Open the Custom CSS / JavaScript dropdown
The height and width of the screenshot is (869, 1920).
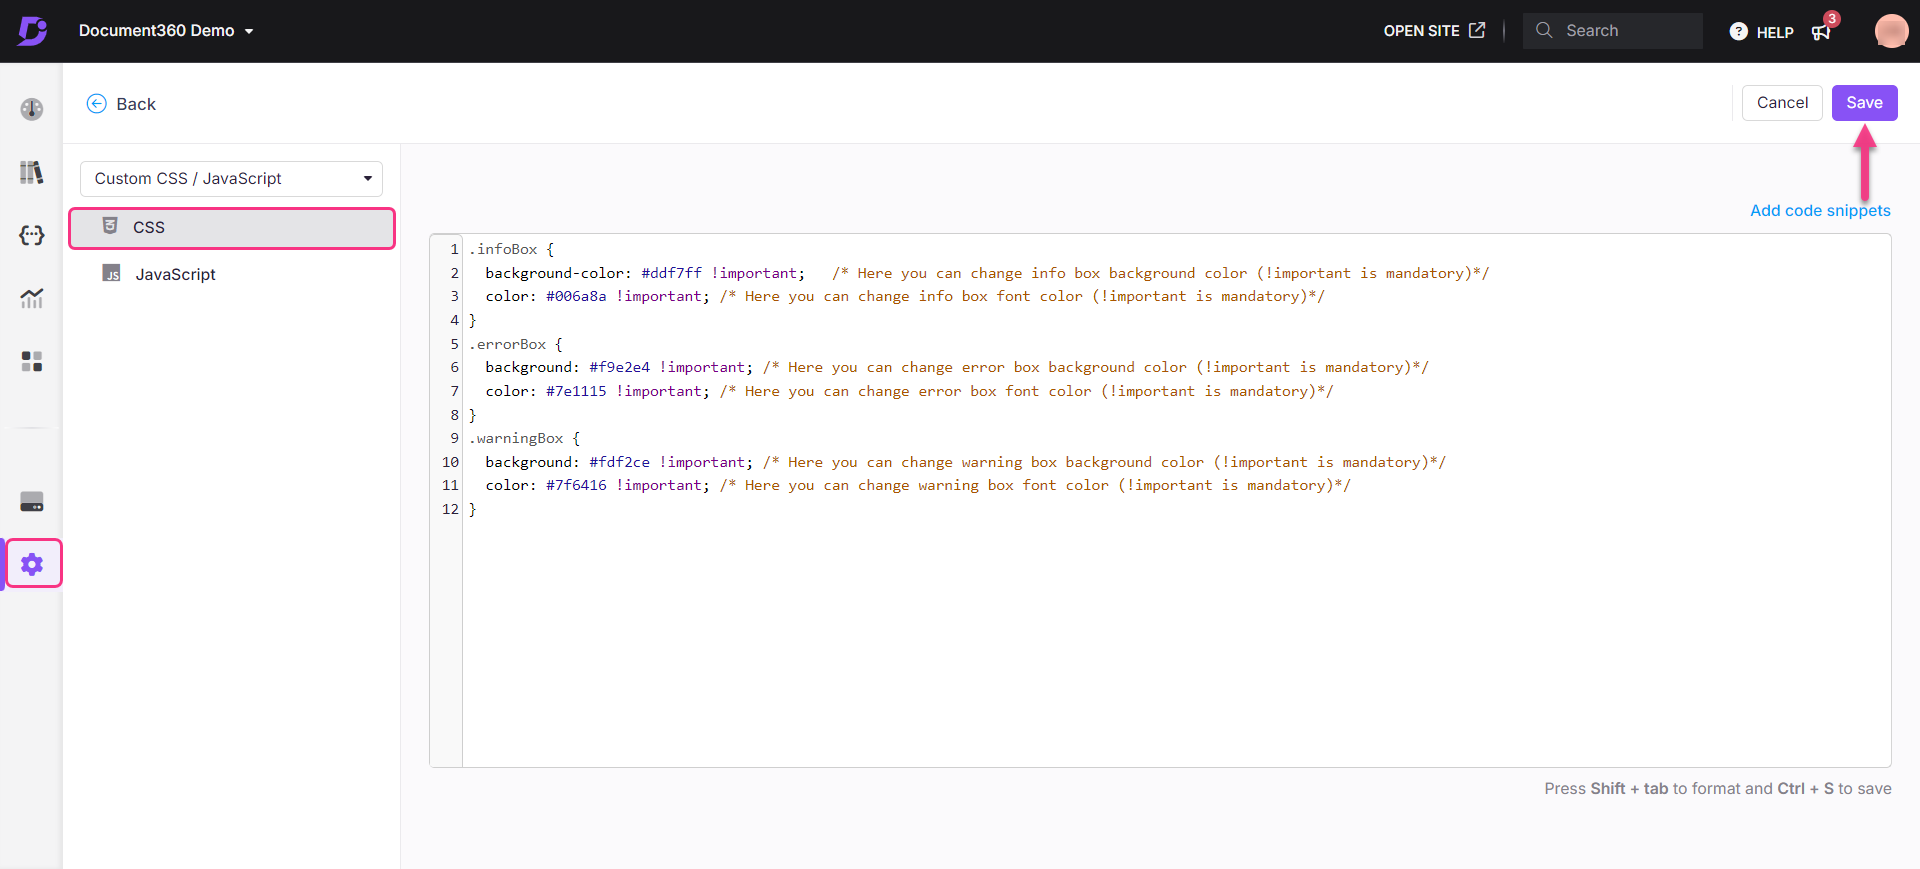(x=231, y=179)
